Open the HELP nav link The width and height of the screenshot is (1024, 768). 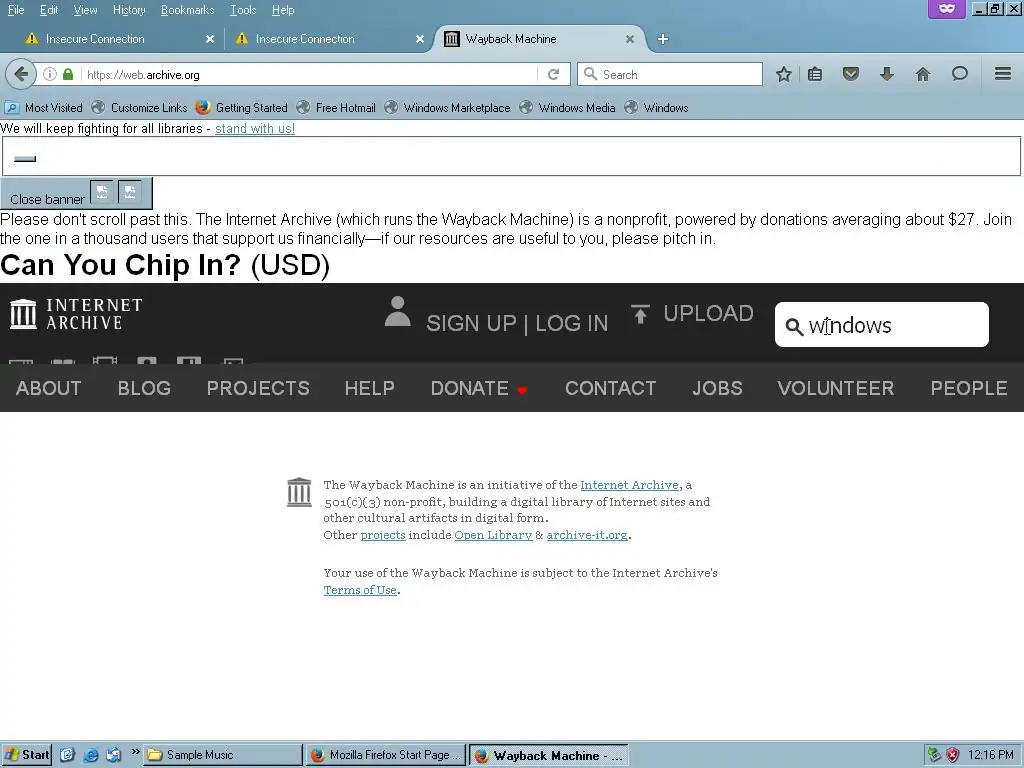pos(369,389)
